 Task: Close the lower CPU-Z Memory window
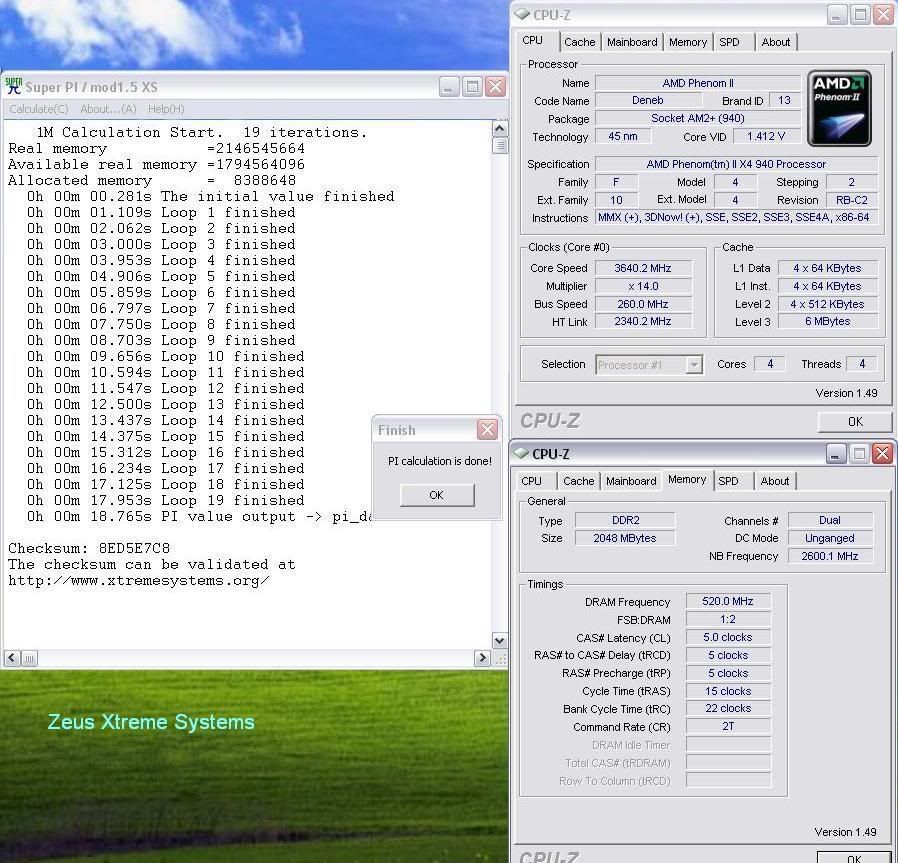point(883,454)
